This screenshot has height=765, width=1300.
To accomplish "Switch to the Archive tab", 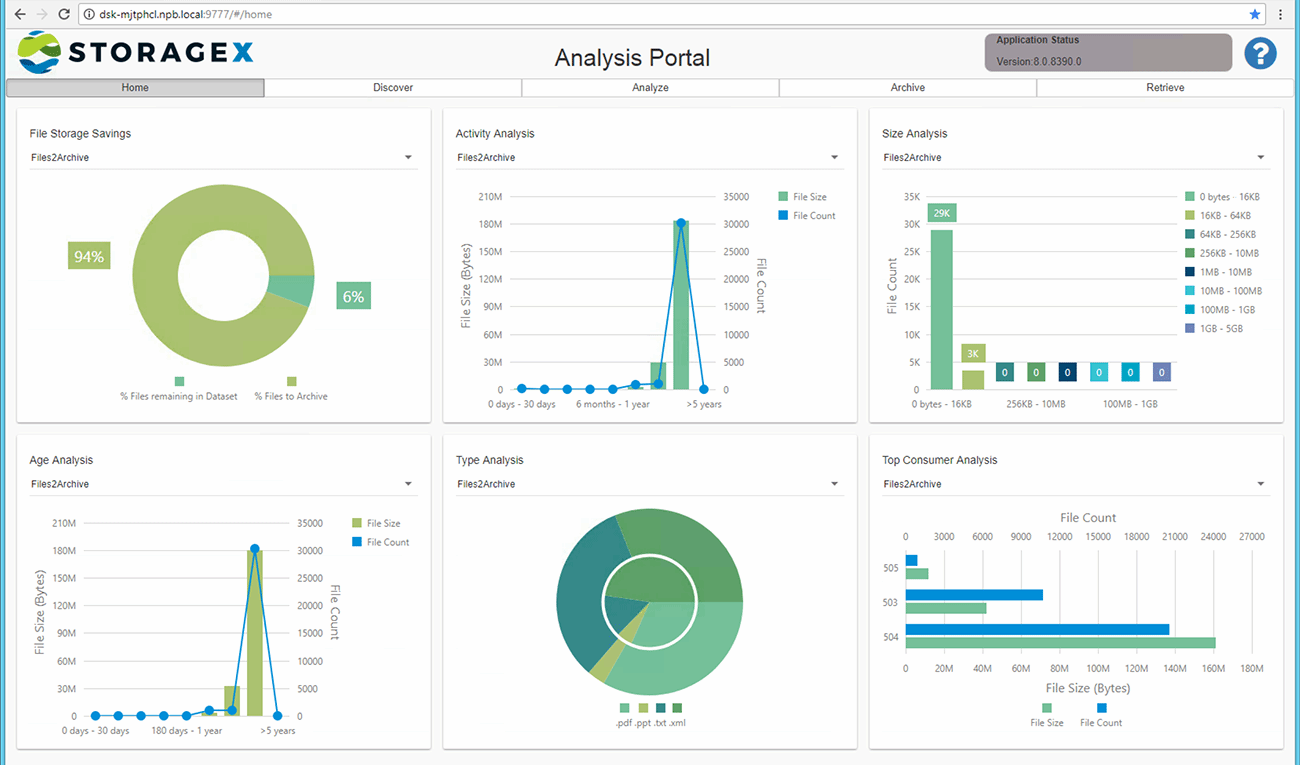I will pos(906,87).
